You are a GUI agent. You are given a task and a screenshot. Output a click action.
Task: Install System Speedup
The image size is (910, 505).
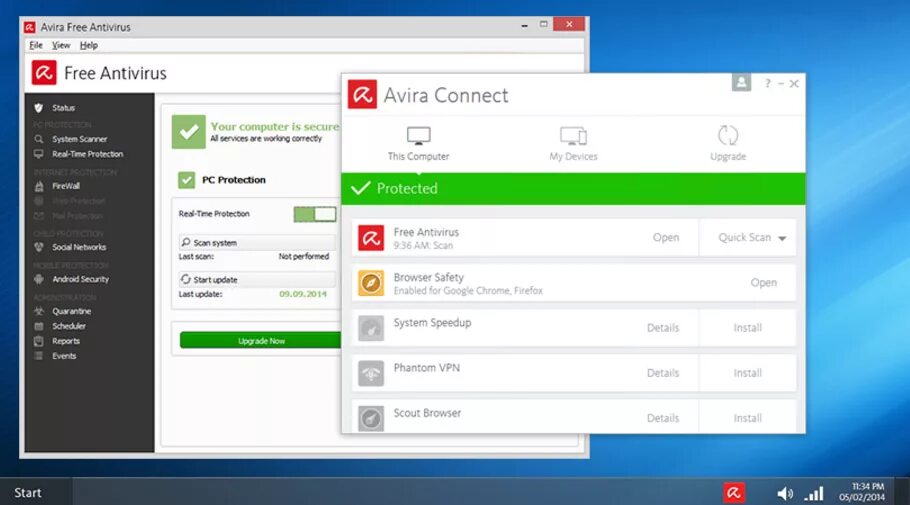(748, 328)
